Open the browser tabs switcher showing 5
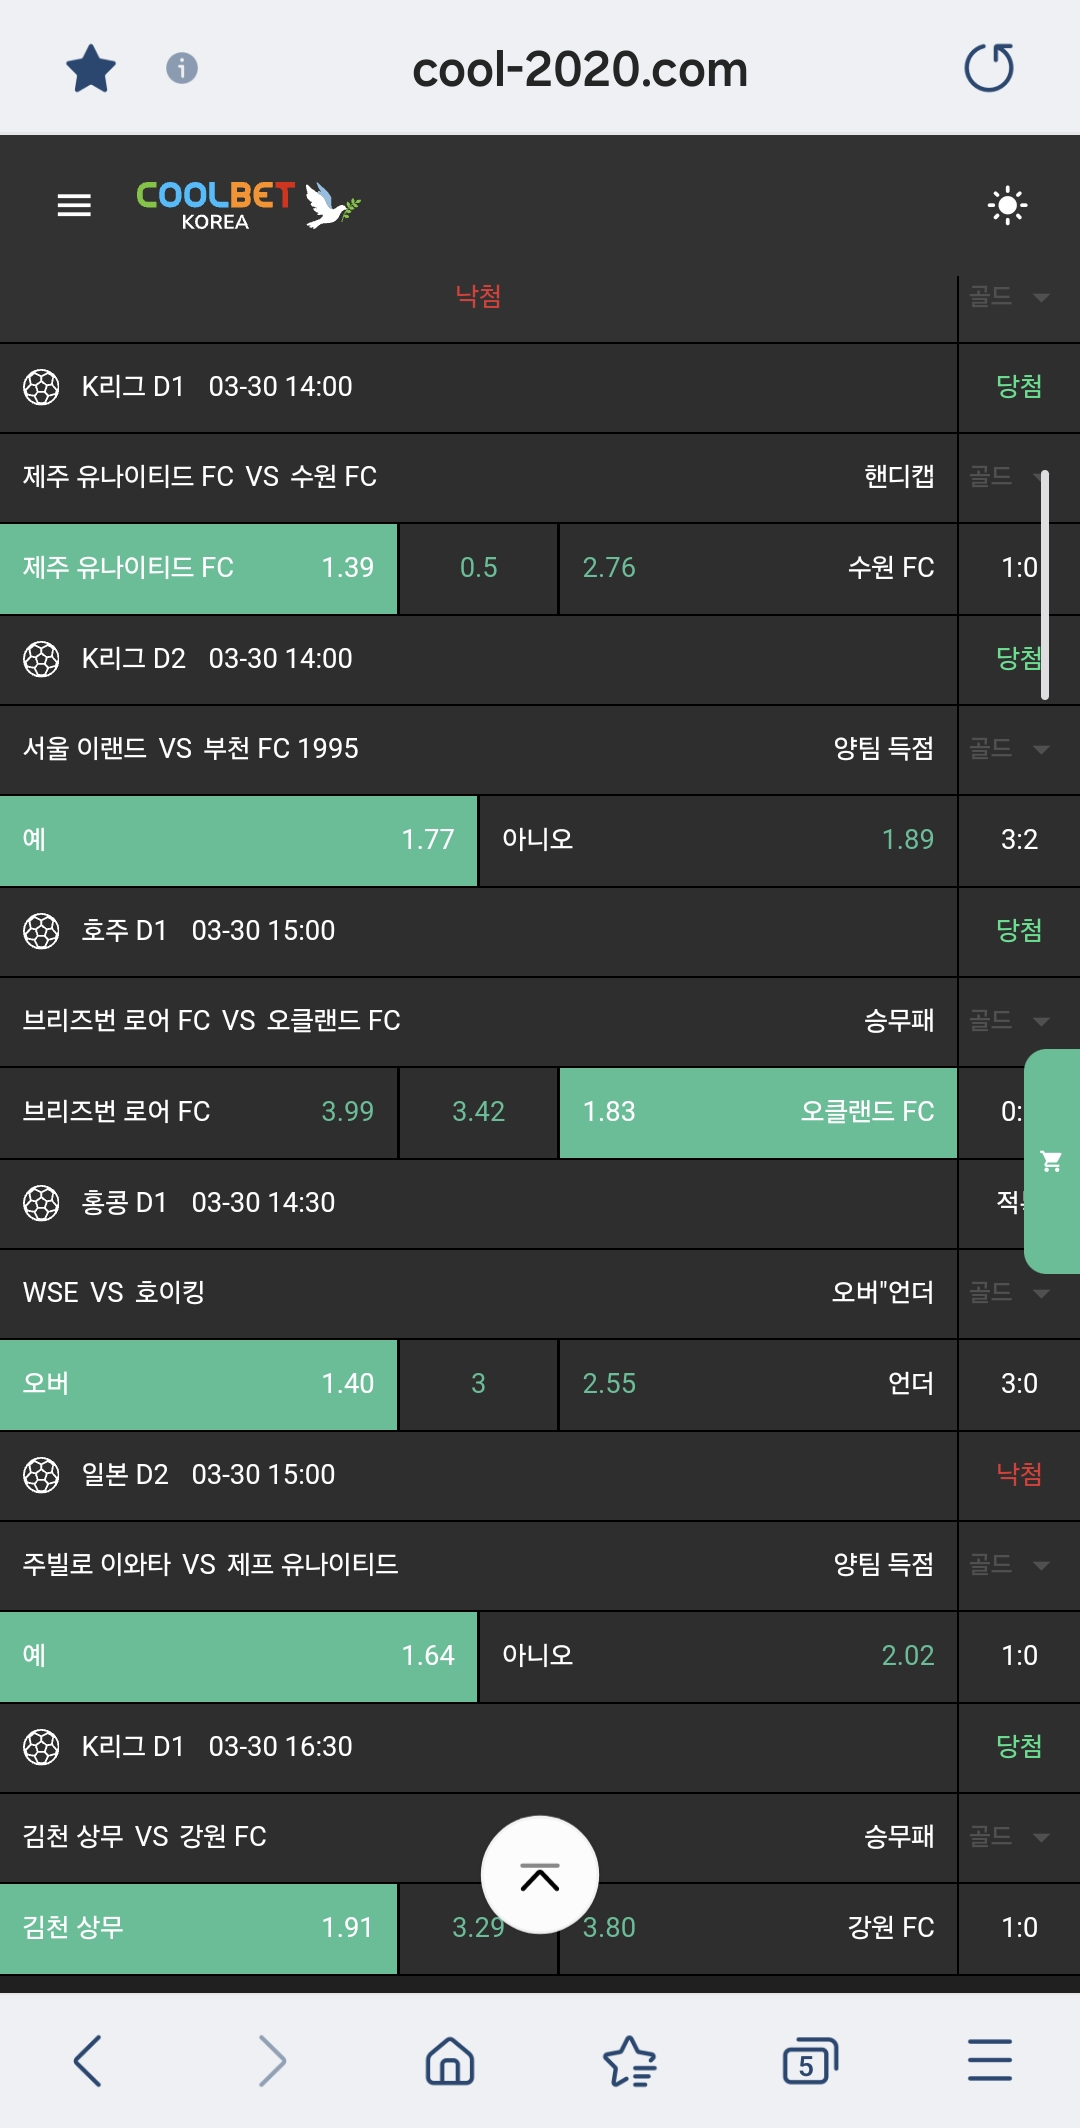Image resolution: width=1080 pixels, height=2128 pixels. click(x=809, y=2061)
